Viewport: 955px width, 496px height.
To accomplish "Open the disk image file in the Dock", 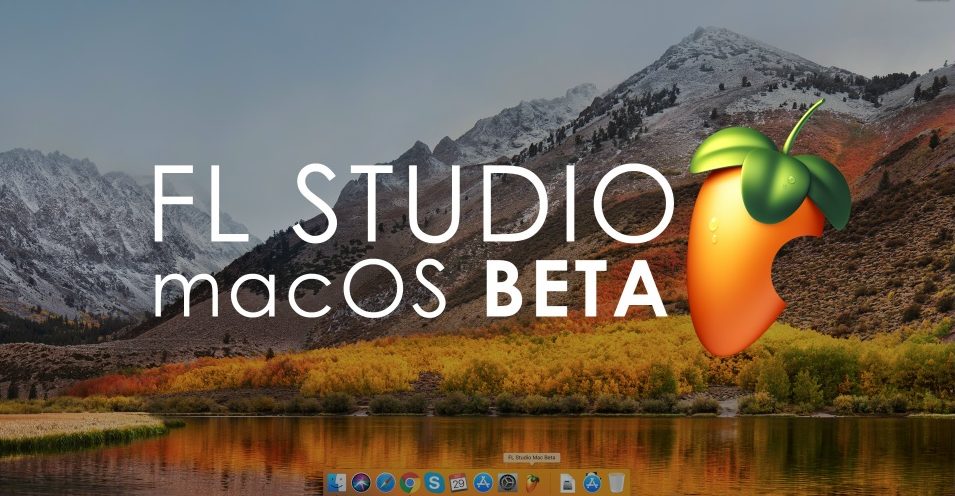I will click(x=568, y=484).
